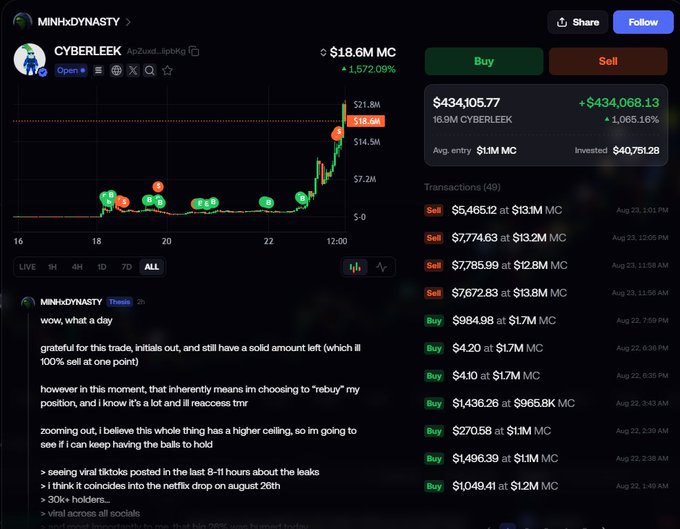
Task: Click the CYBERLEEK token name
Action: [x=88, y=51]
